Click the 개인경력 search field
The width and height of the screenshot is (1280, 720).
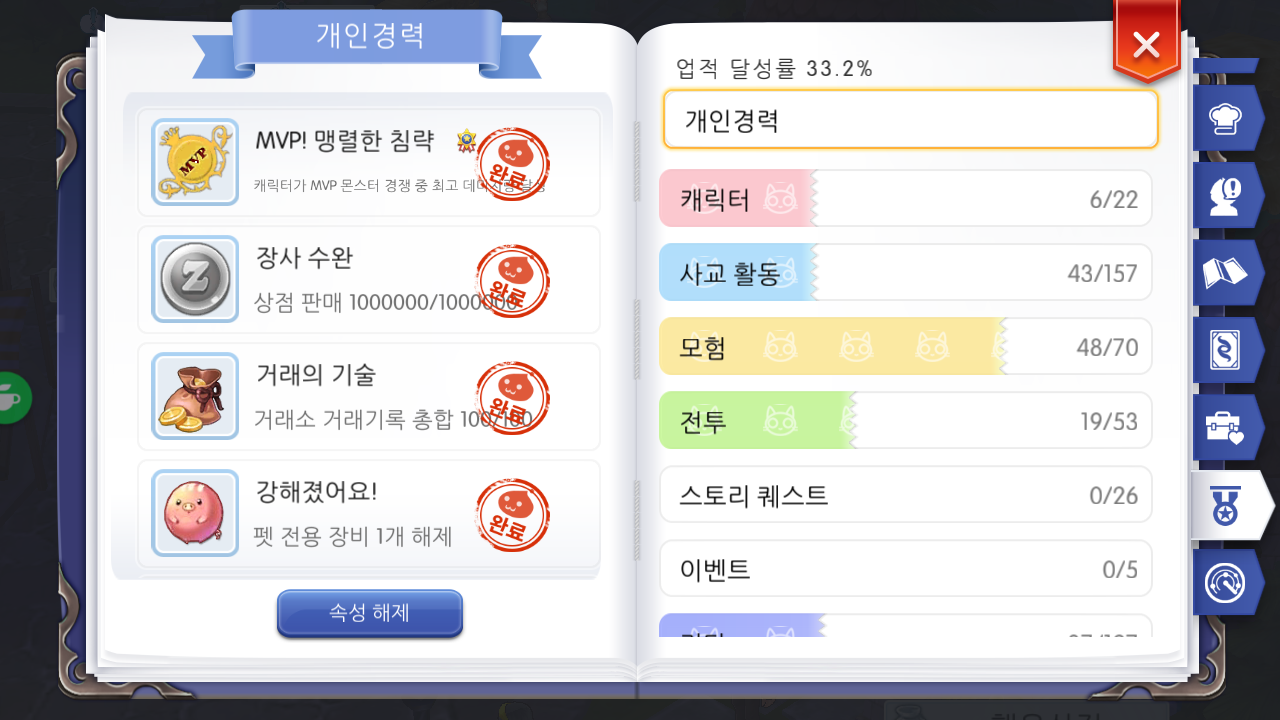pos(911,119)
